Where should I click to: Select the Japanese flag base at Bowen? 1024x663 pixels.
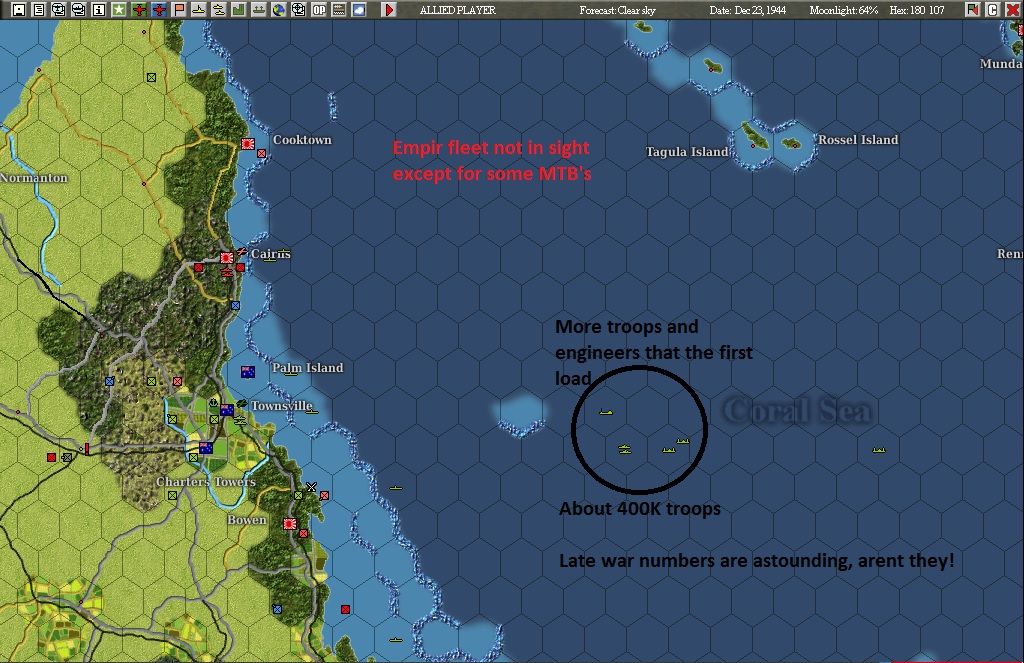pyautogui.click(x=289, y=524)
